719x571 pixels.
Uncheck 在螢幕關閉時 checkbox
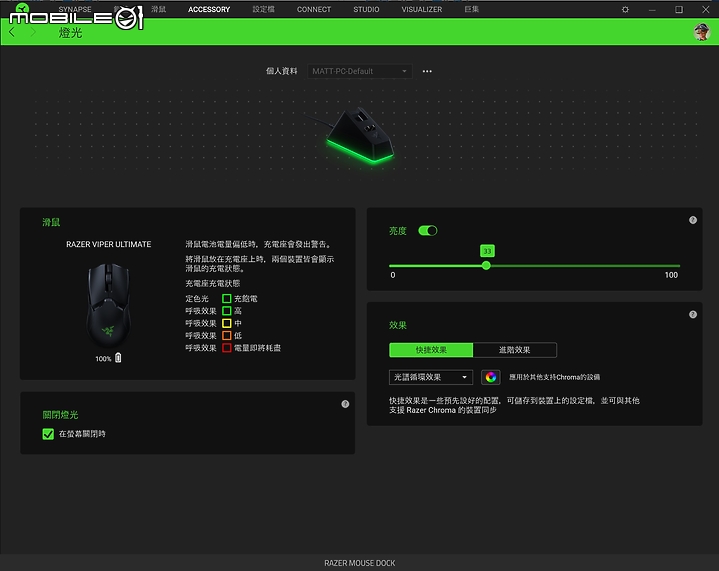48,434
